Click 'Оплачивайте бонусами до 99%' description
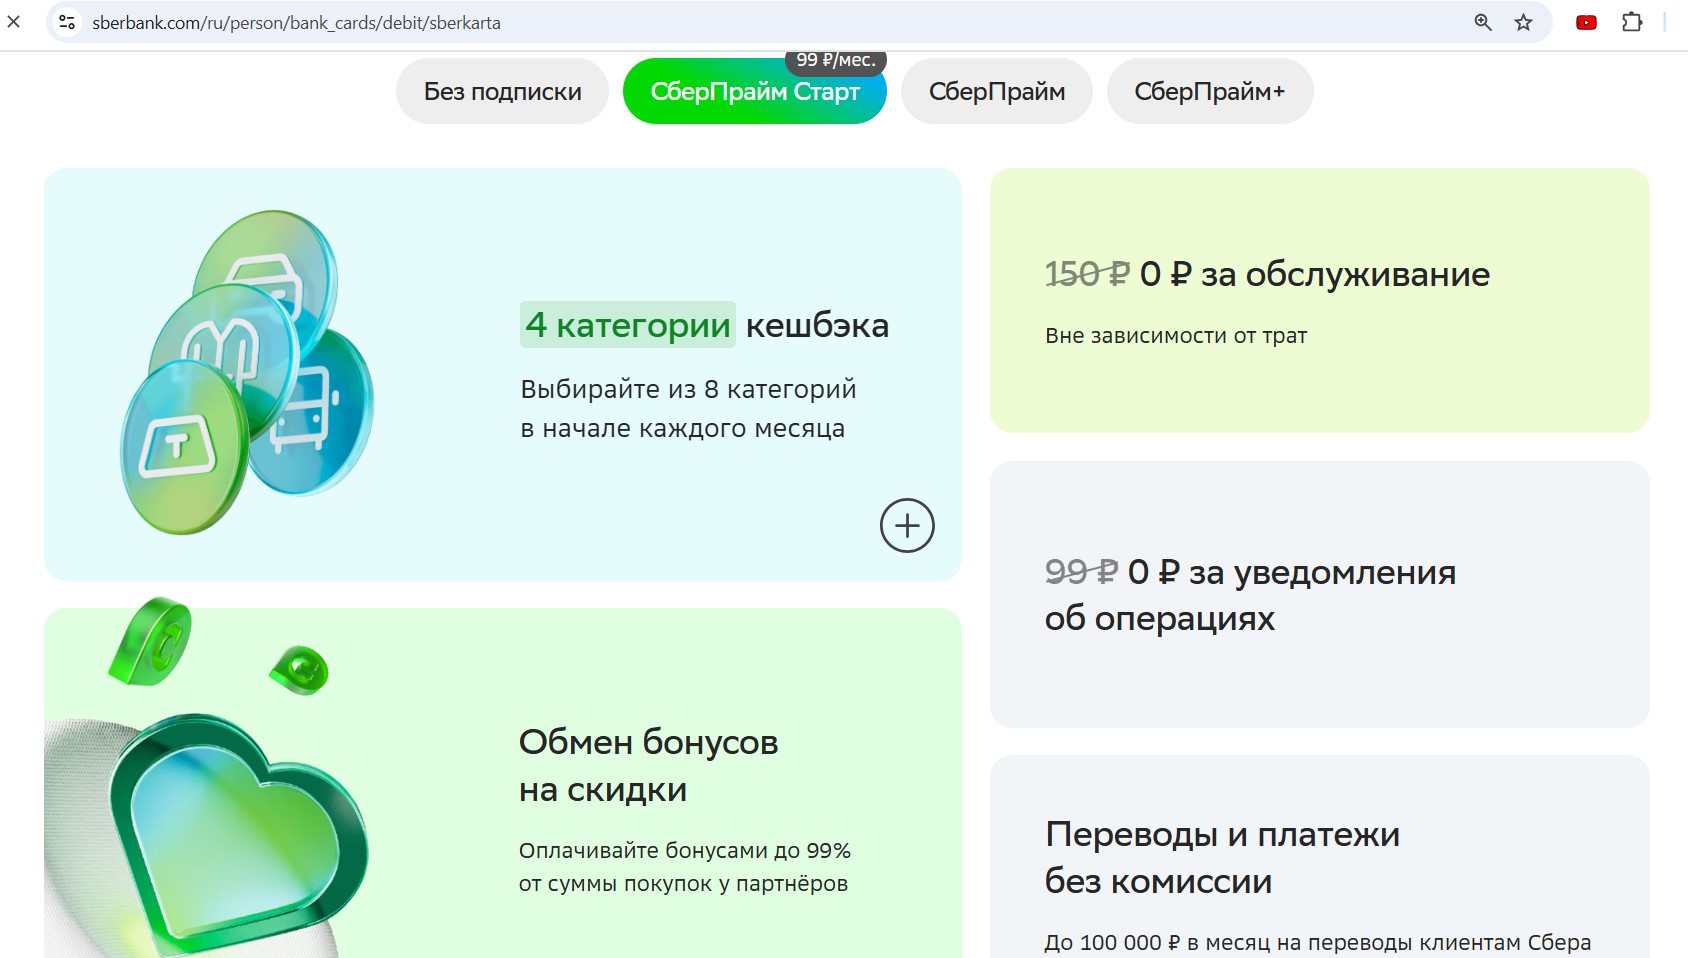Screen dimensions: 1688x958 685,867
